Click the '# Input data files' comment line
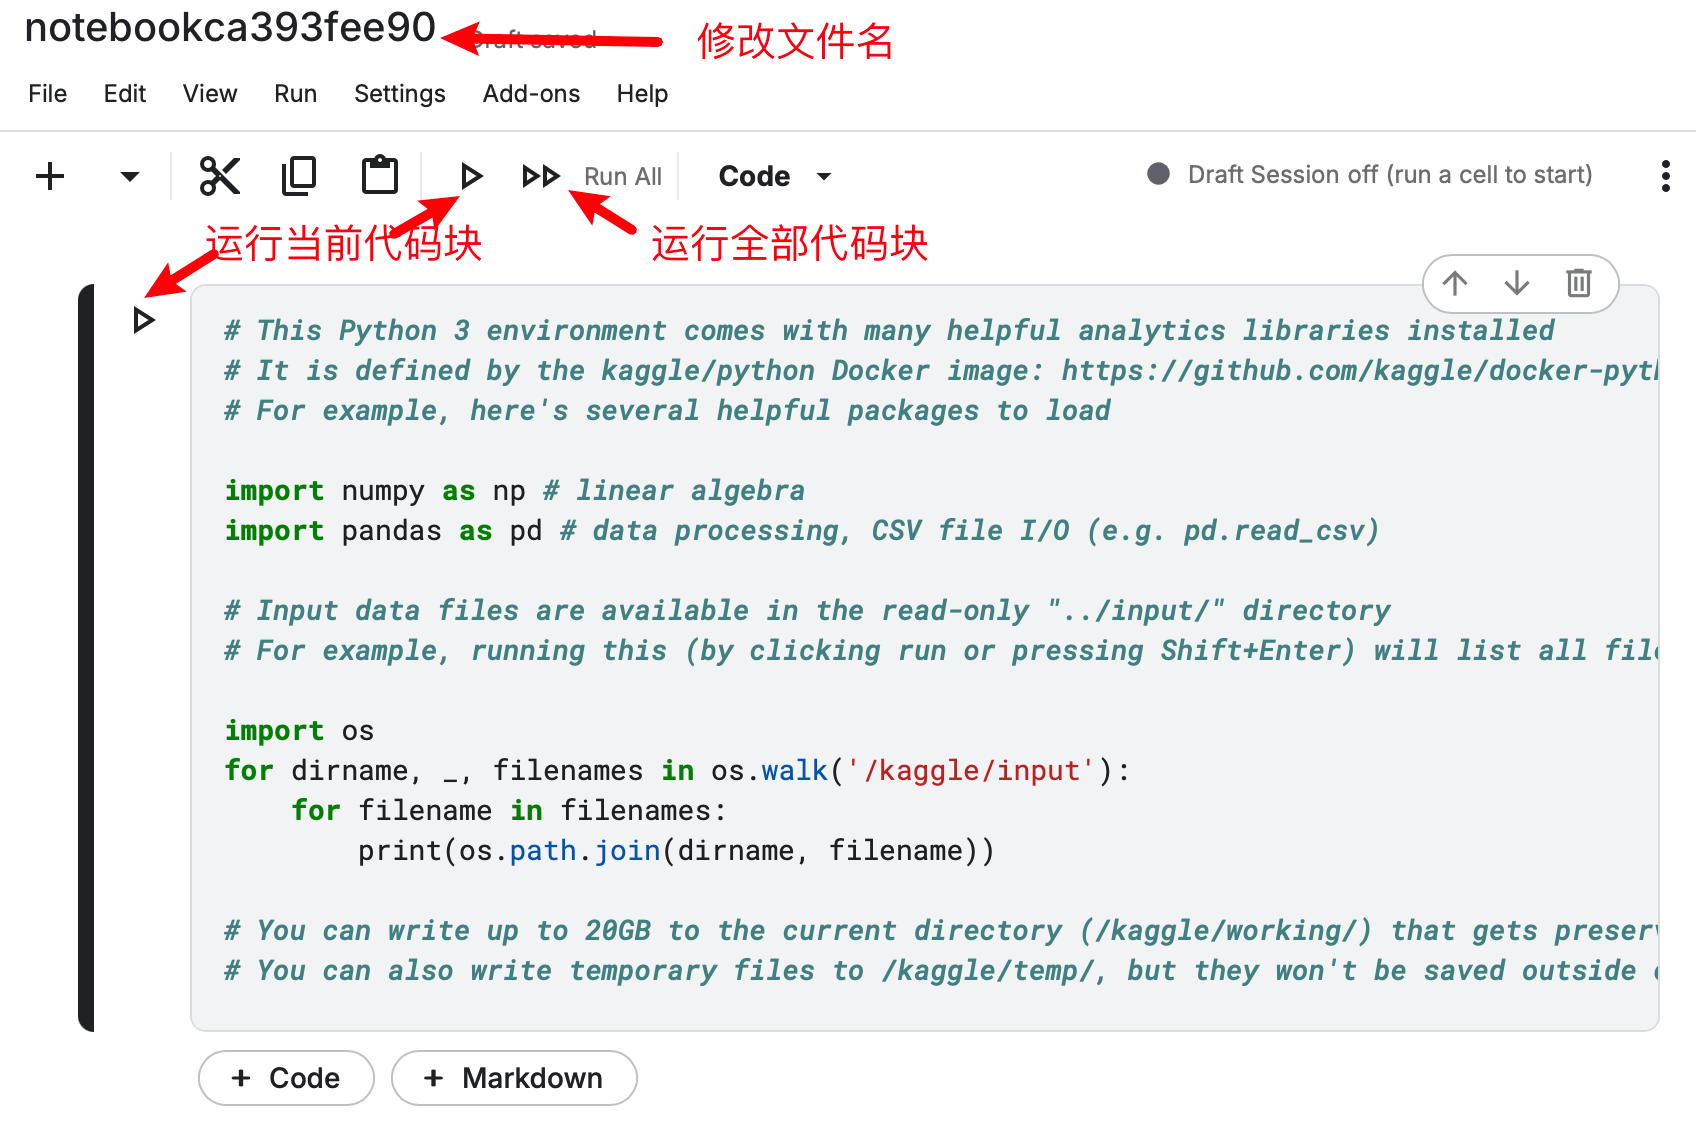Image resolution: width=1696 pixels, height=1140 pixels. click(x=808, y=611)
